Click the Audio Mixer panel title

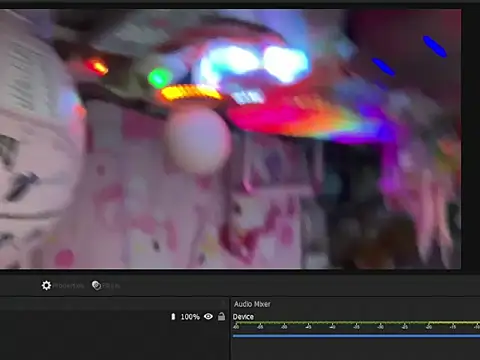252,304
